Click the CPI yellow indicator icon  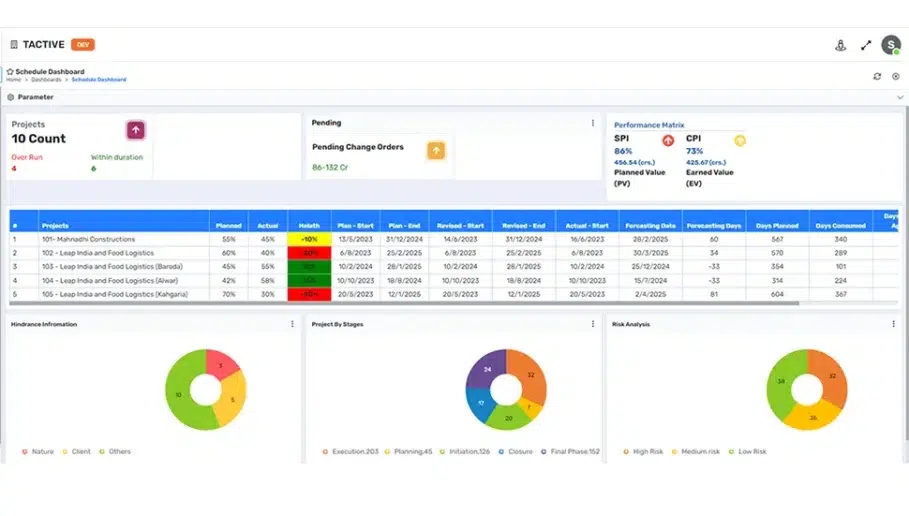pos(740,140)
